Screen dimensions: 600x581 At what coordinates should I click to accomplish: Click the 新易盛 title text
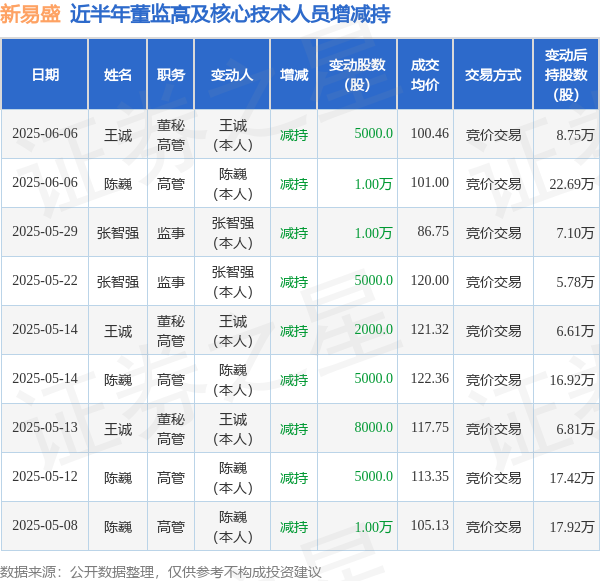coord(30,15)
